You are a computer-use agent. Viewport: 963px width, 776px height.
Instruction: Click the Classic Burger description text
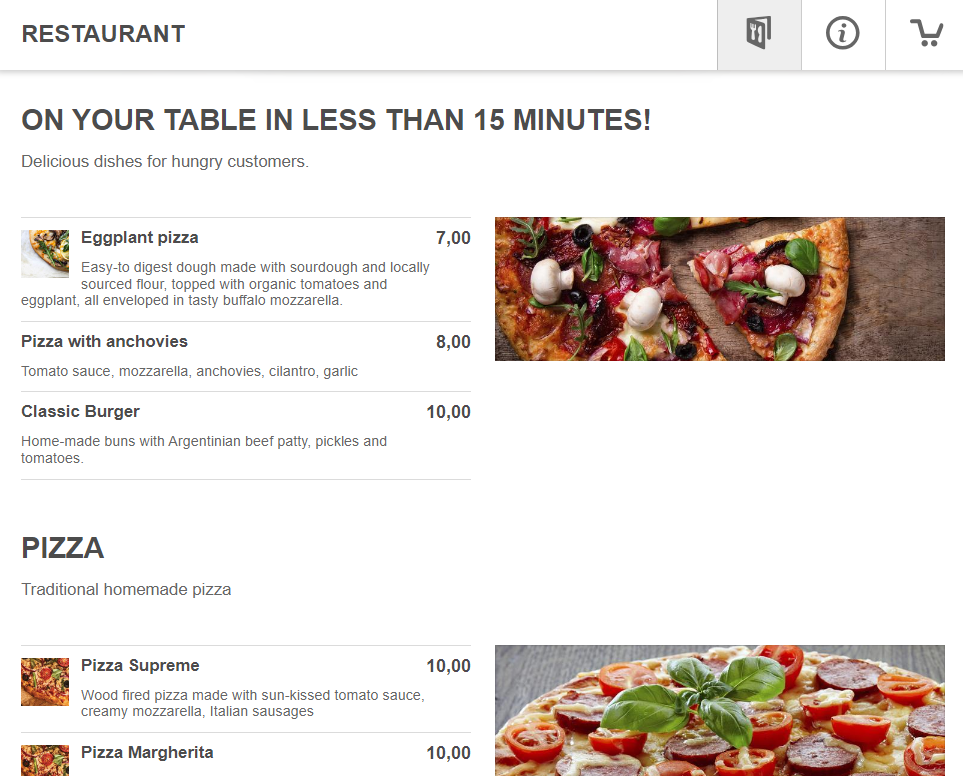pyautogui.click(x=203, y=449)
